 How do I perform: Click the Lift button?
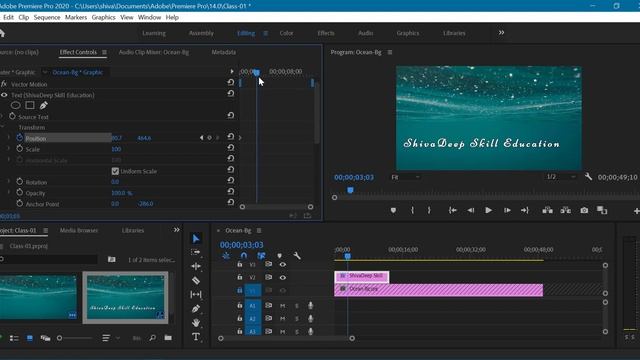coord(547,210)
